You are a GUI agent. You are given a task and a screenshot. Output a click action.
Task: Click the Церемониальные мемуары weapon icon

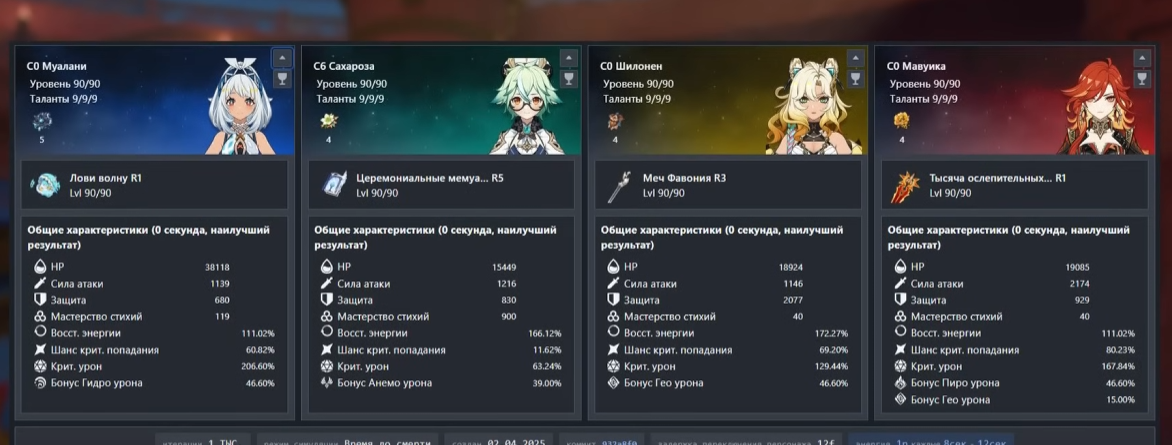point(334,185)
